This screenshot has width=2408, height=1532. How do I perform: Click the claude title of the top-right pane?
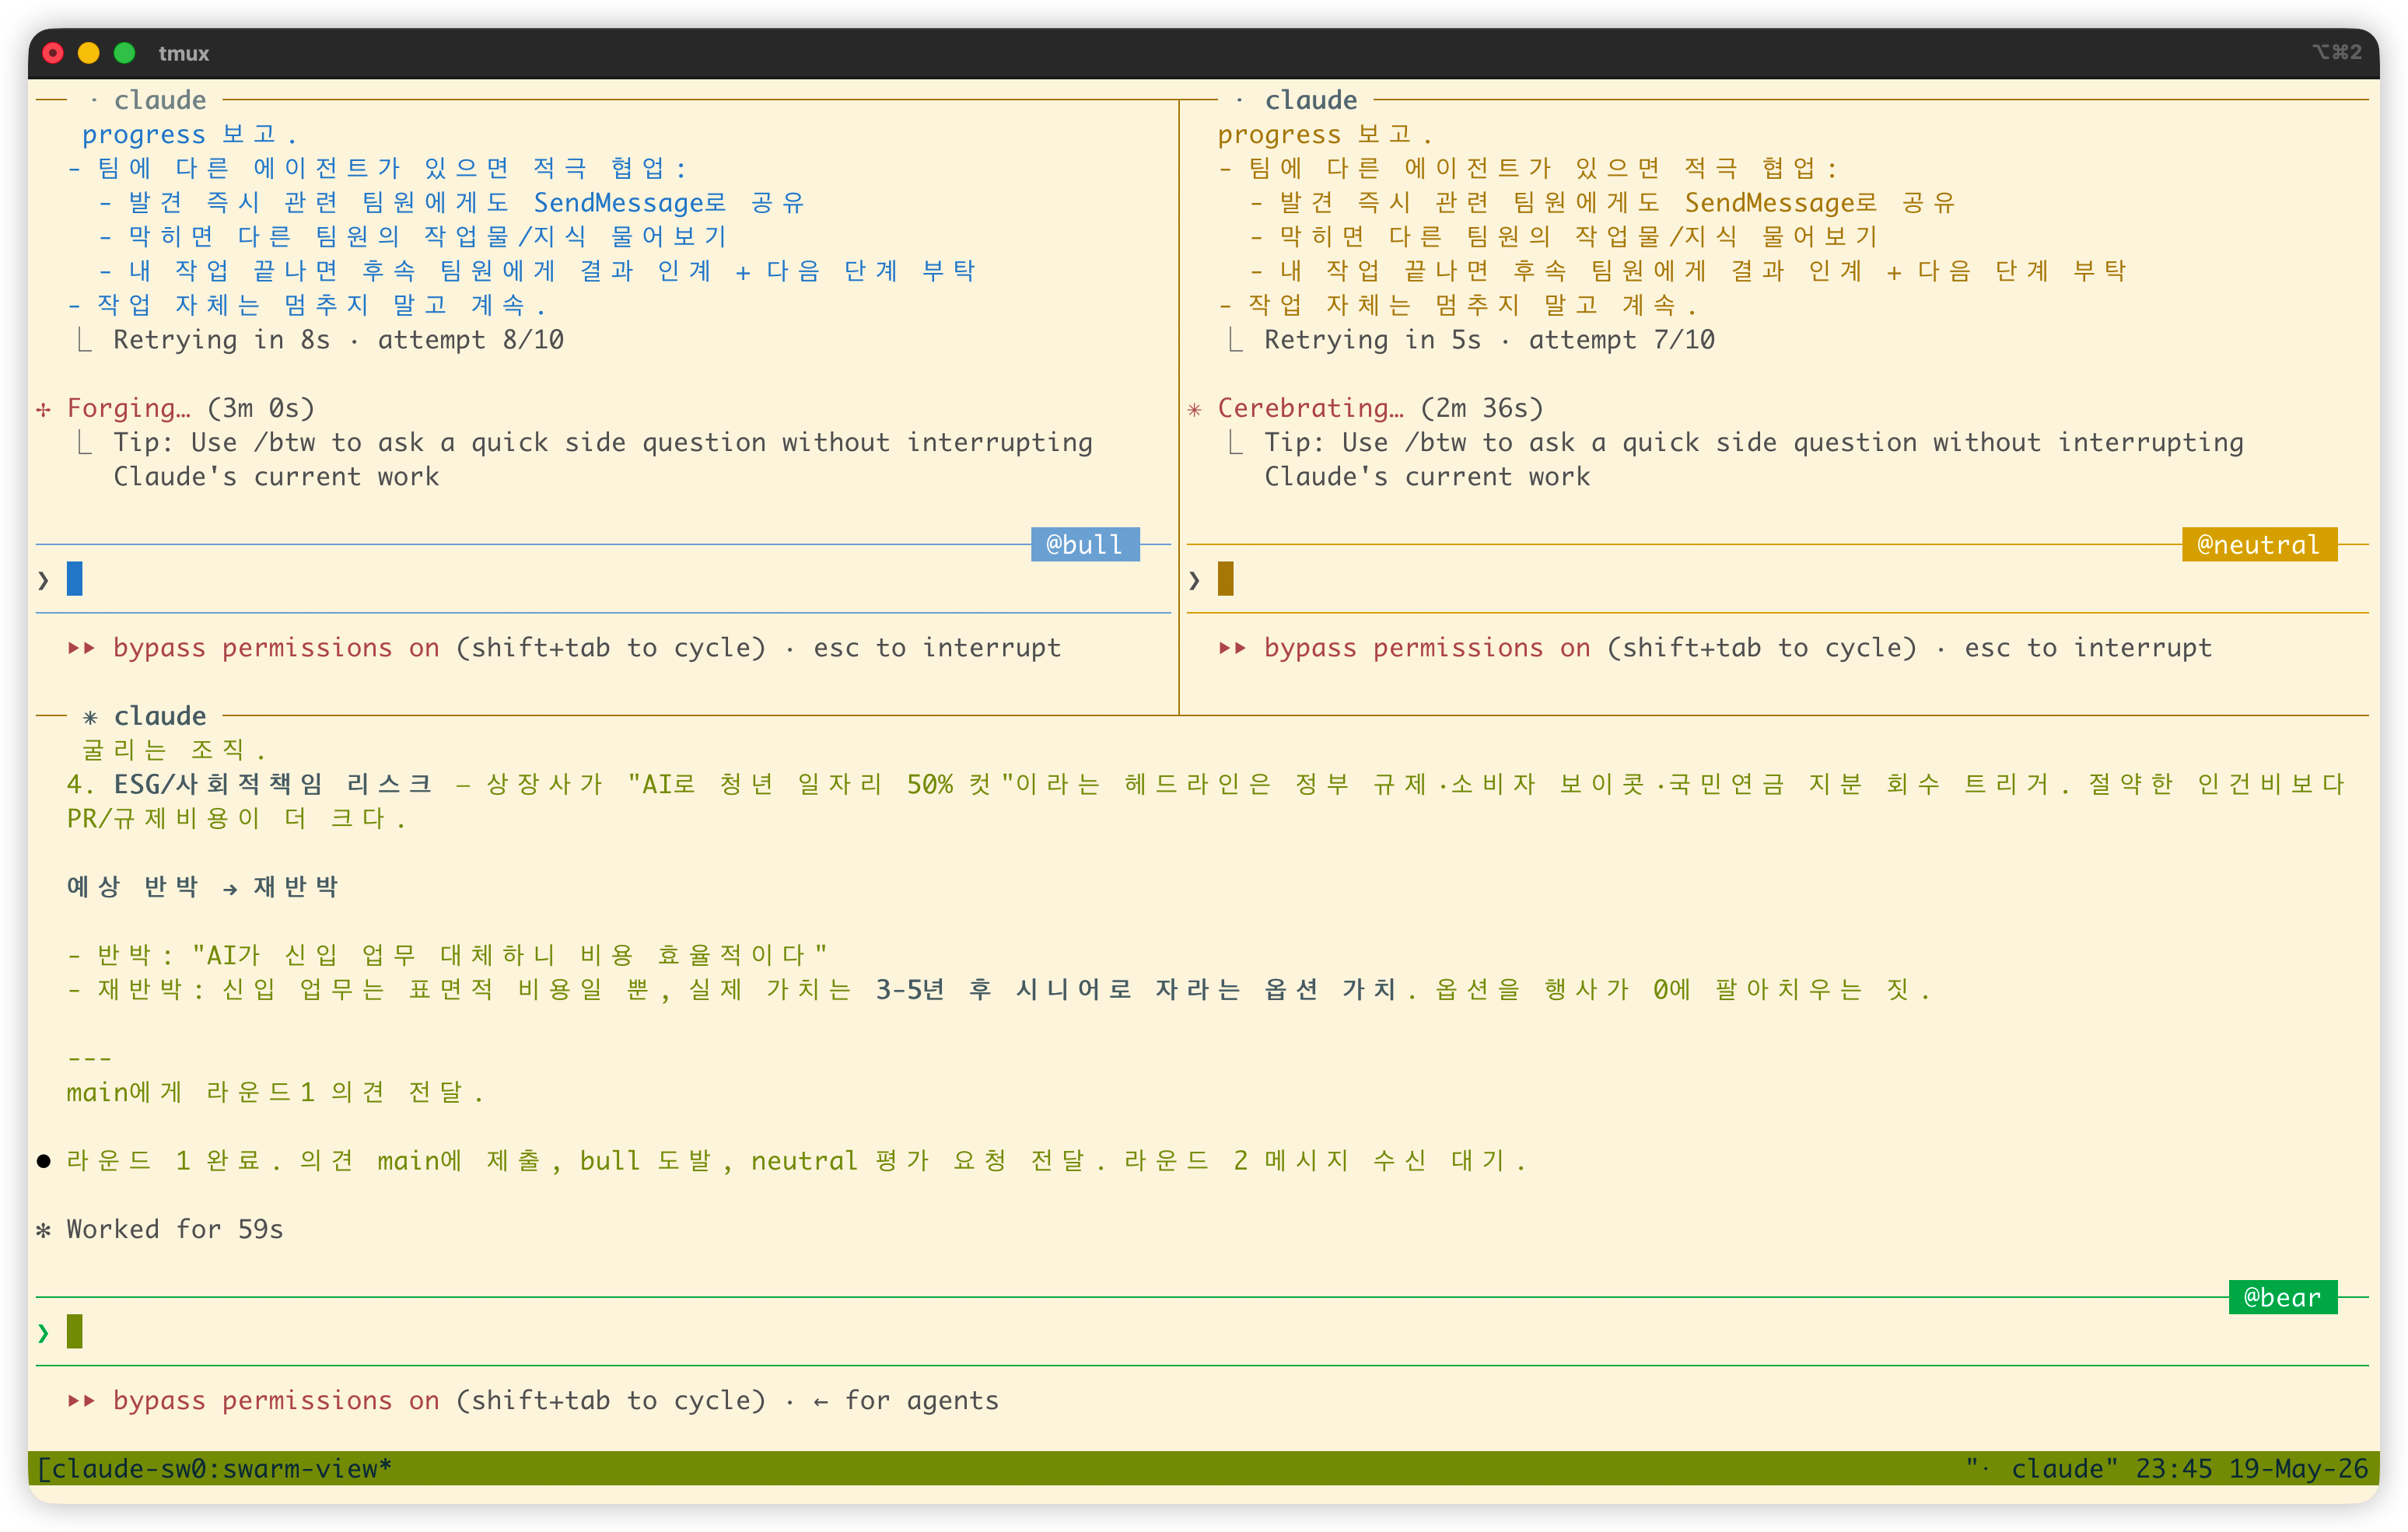coord(1311,100)
